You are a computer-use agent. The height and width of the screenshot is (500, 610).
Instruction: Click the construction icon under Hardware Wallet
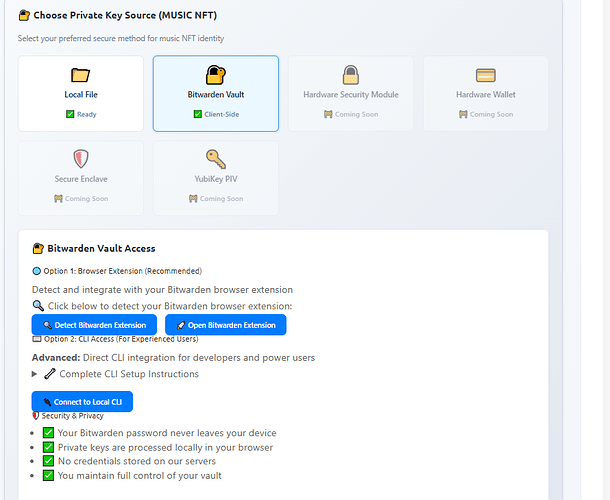tap(463, 114)
